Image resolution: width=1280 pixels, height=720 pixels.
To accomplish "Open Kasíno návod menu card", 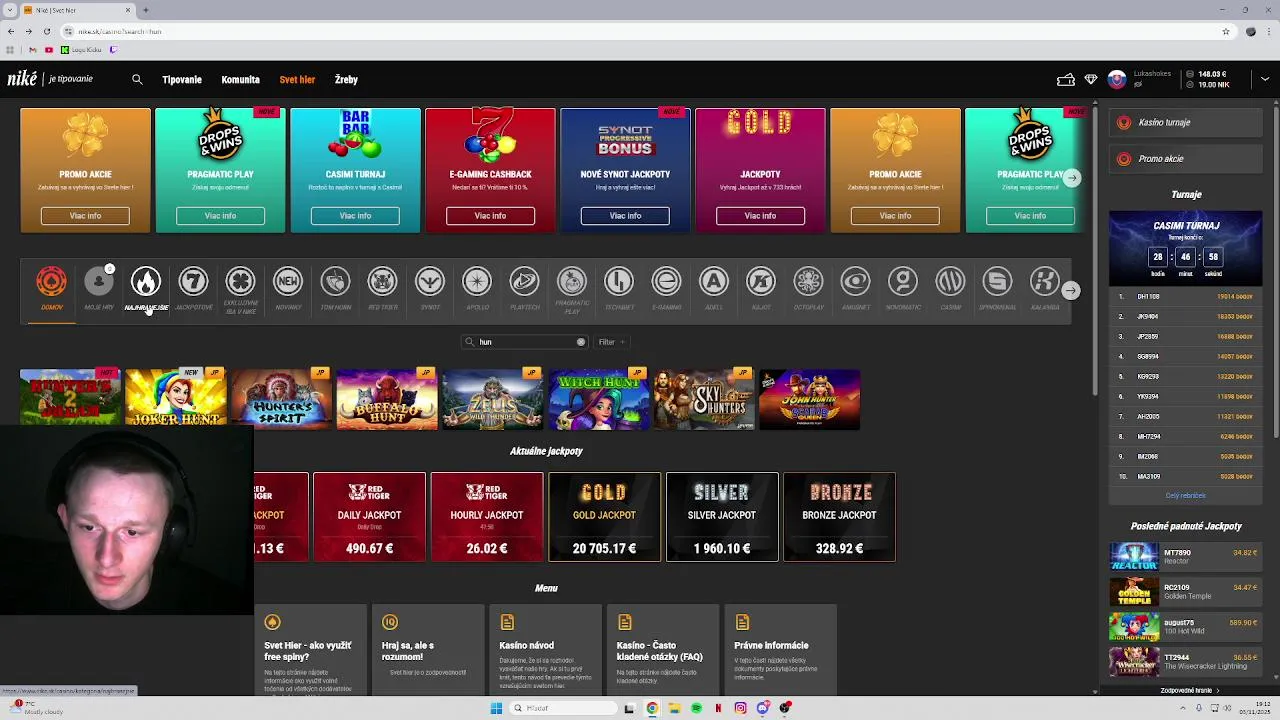I will coord(545,650).
